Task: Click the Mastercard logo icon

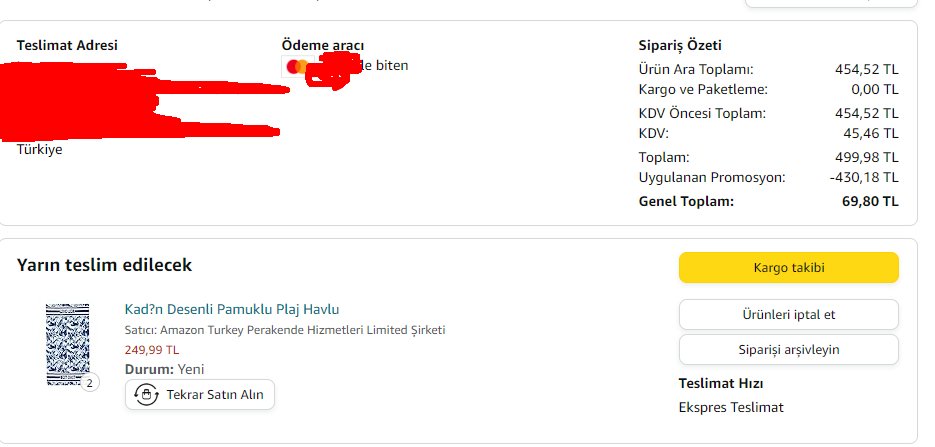Action: pyautogui.click(x=295, y=67)
